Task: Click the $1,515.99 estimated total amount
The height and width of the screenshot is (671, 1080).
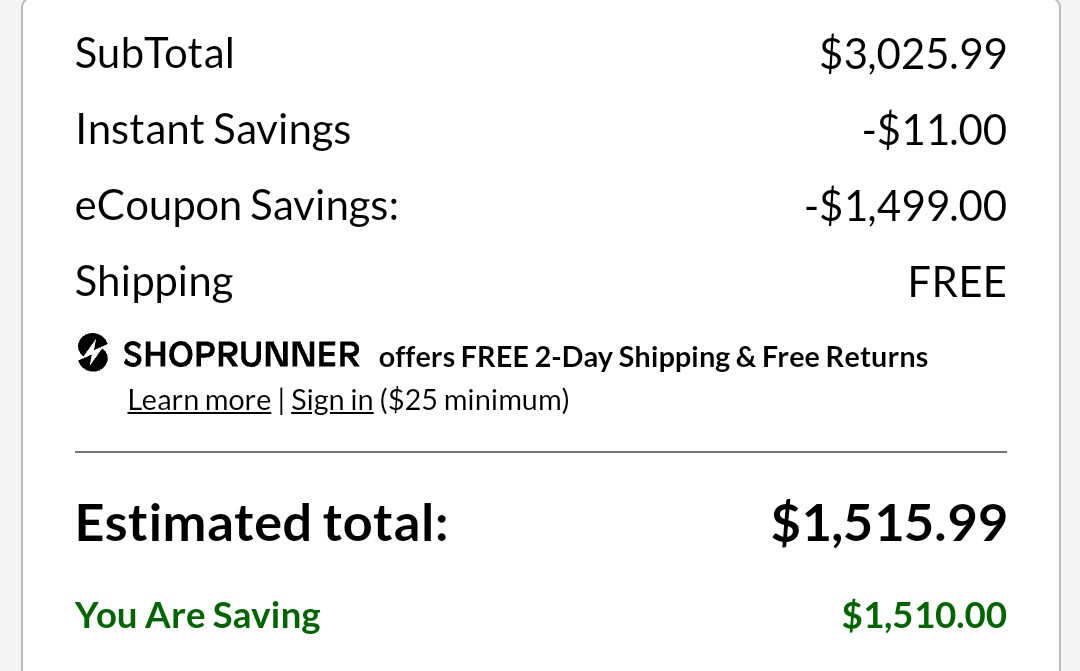Action: [x=888, y=523]
